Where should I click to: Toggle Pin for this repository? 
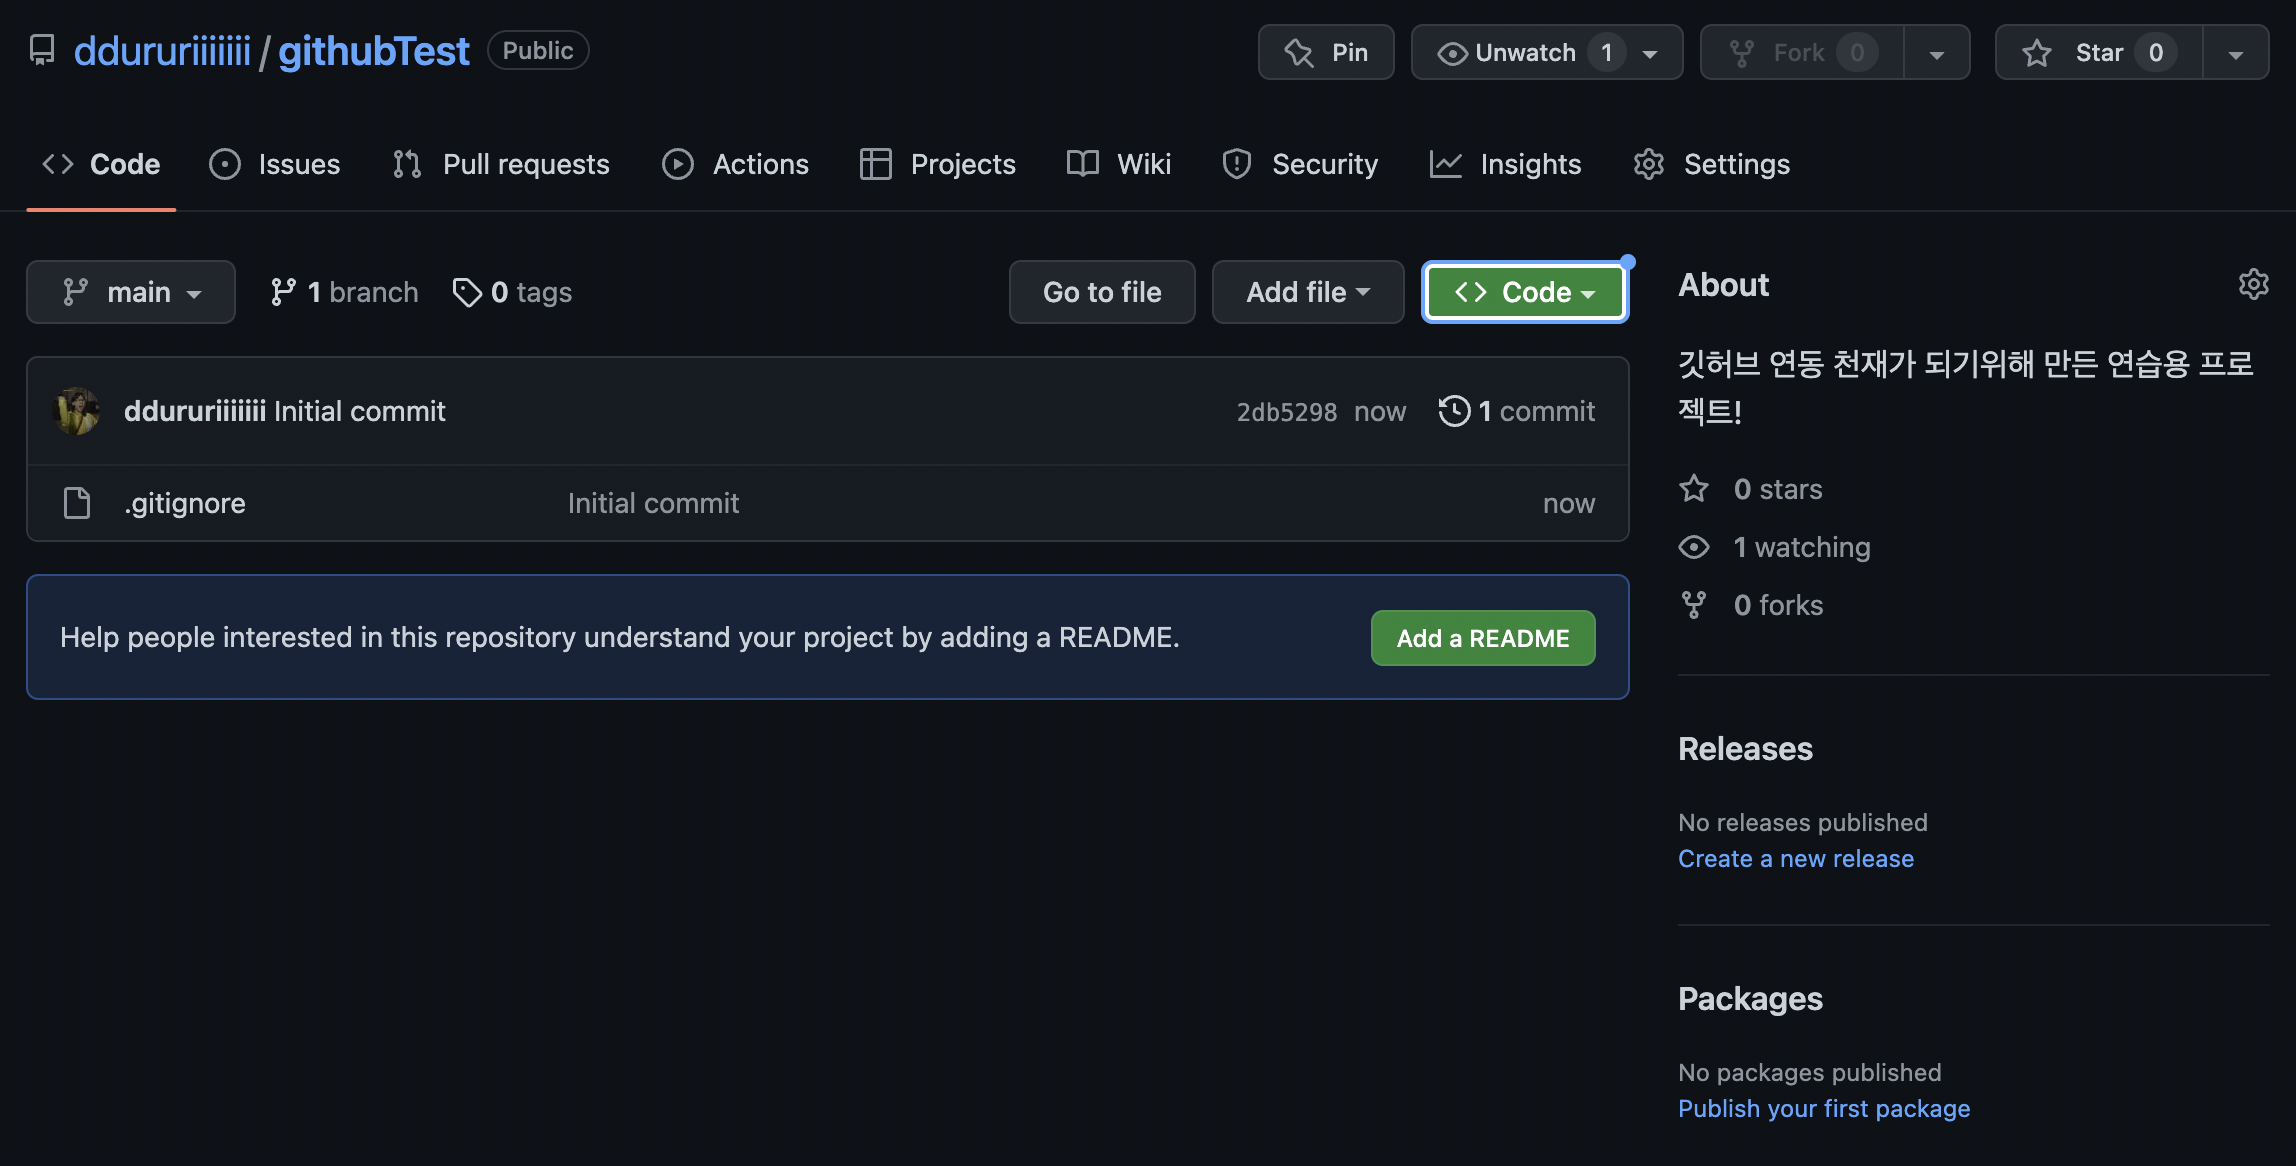coord(1325,52)
